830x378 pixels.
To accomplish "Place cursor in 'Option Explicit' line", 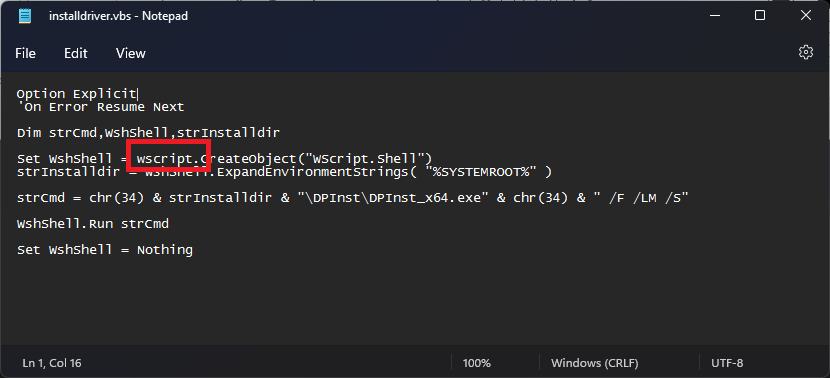I will point(76,94).
